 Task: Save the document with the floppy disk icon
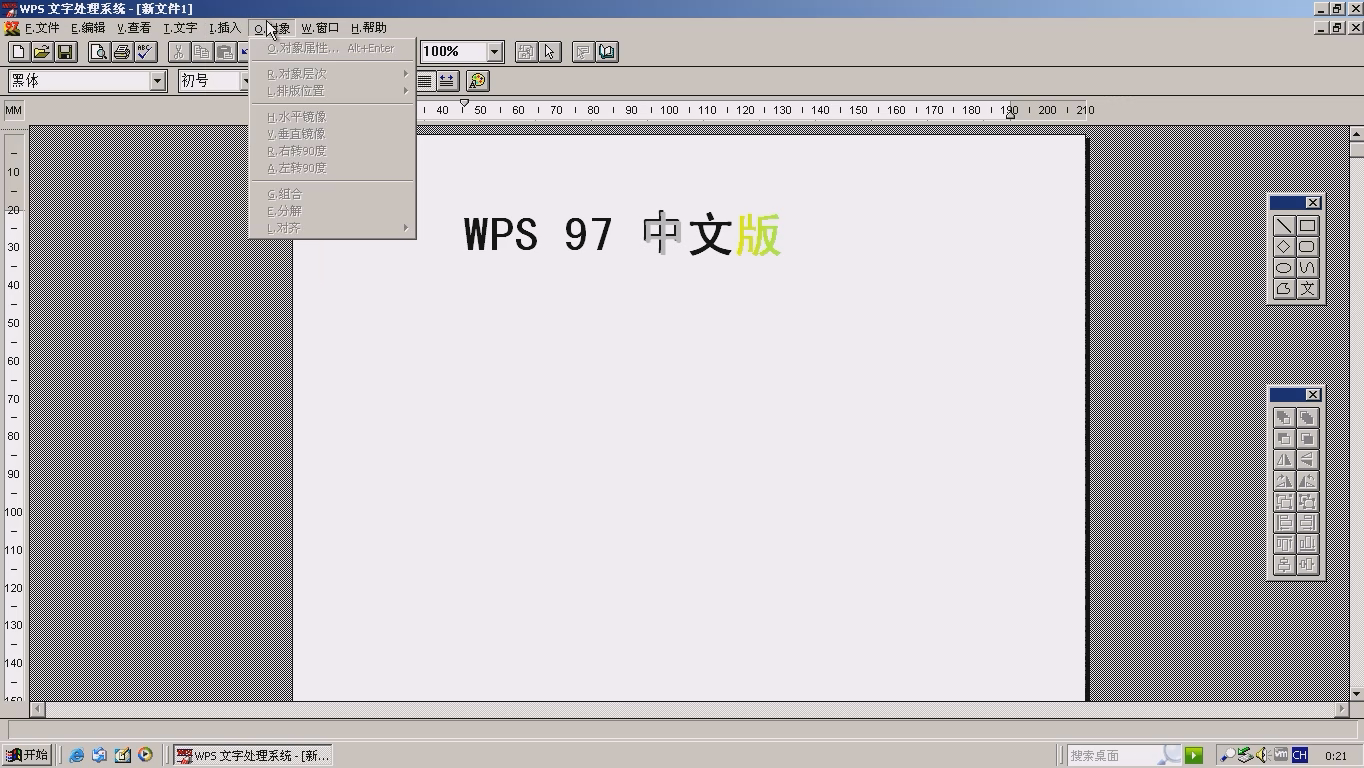65,52
